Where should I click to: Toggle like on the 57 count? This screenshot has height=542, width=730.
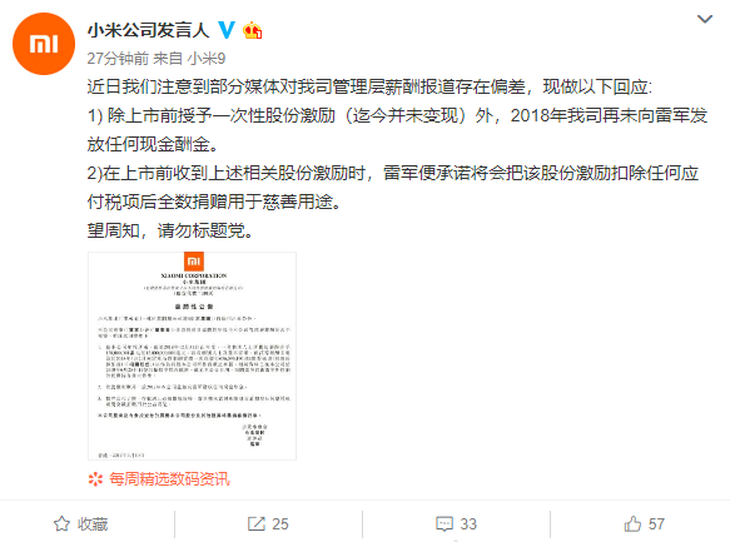pos(656,524)
